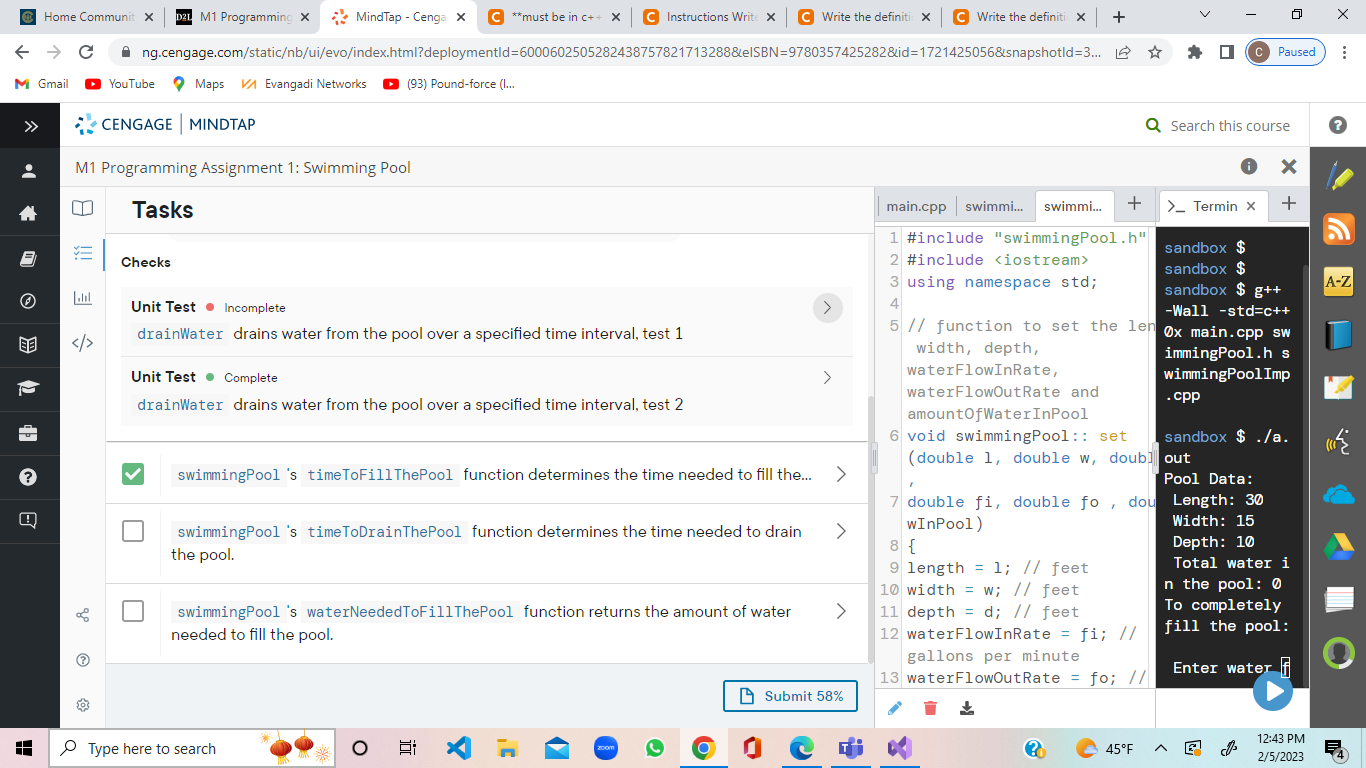Open the progress bar-chart panel
1366x768 pixels.
coord(82,295)
